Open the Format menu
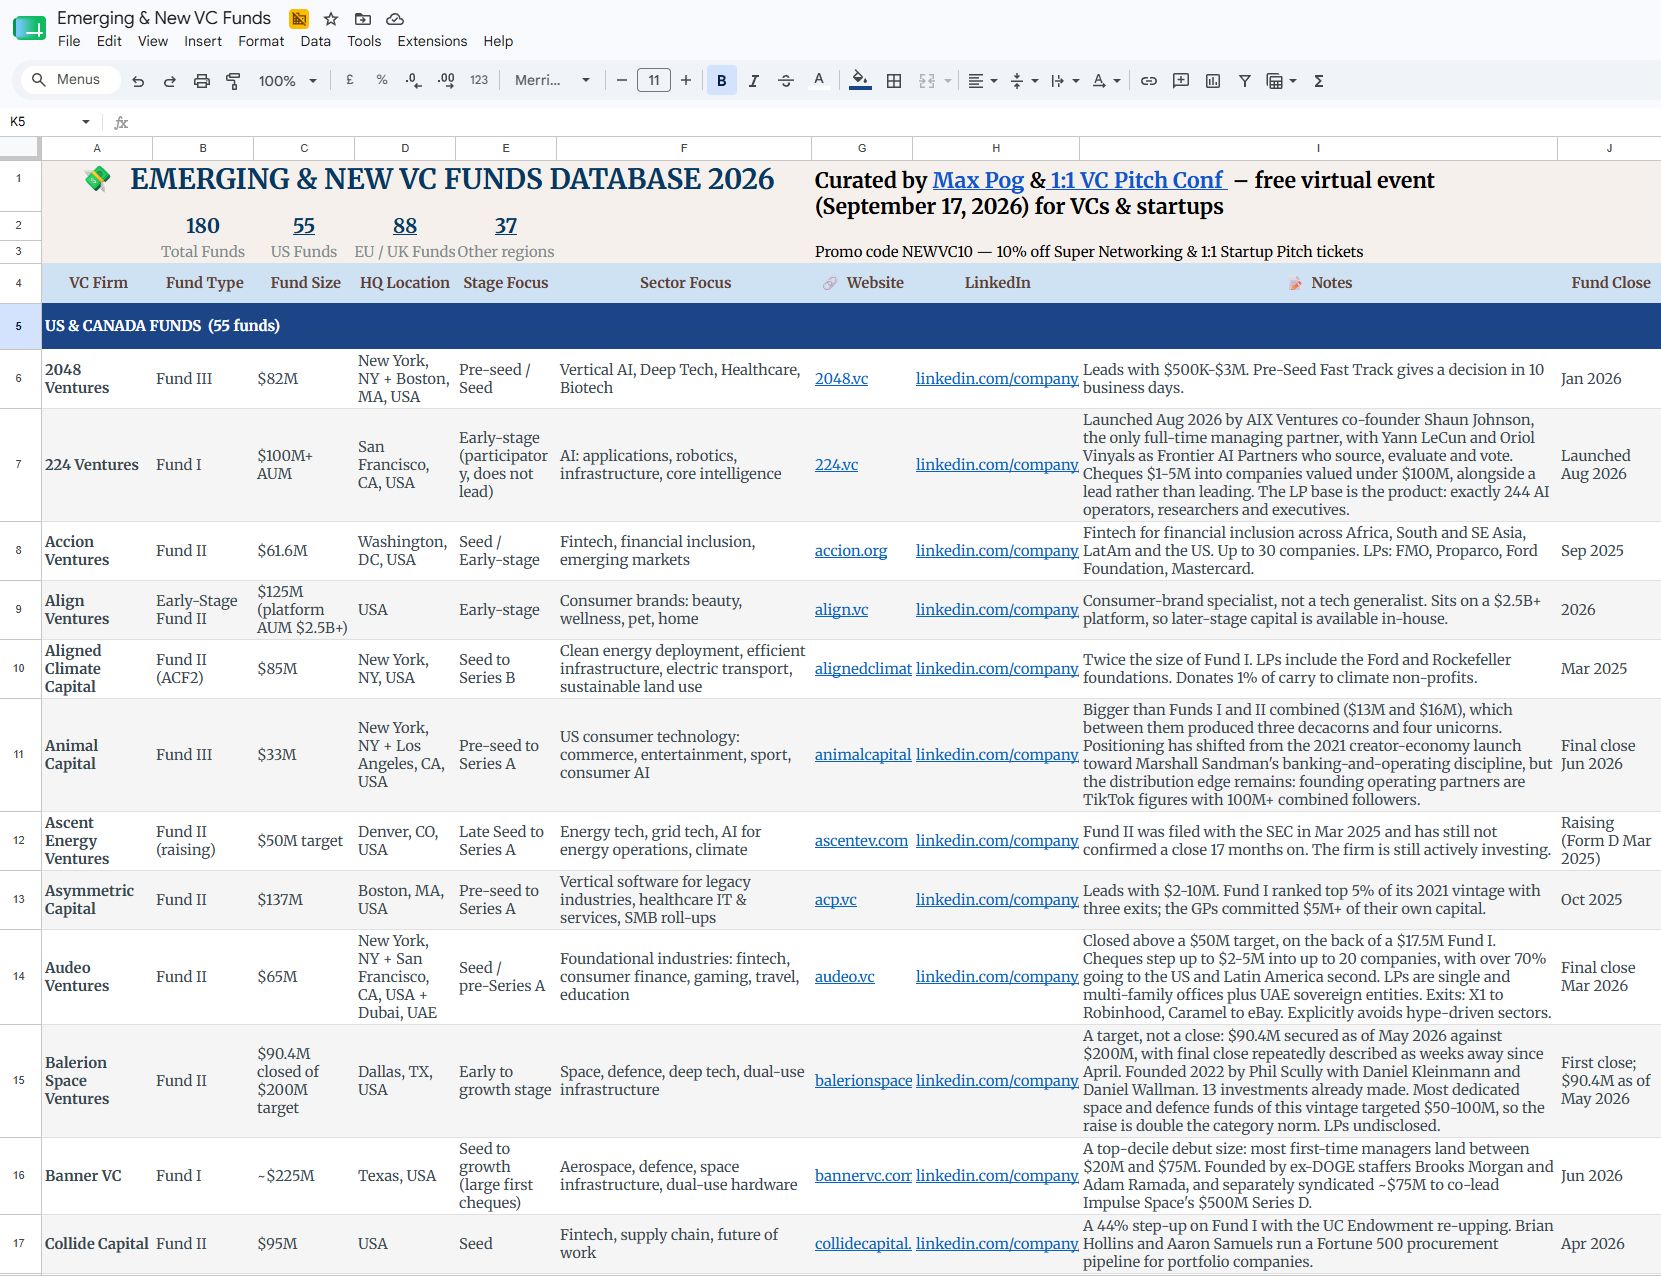 [261, 41]
